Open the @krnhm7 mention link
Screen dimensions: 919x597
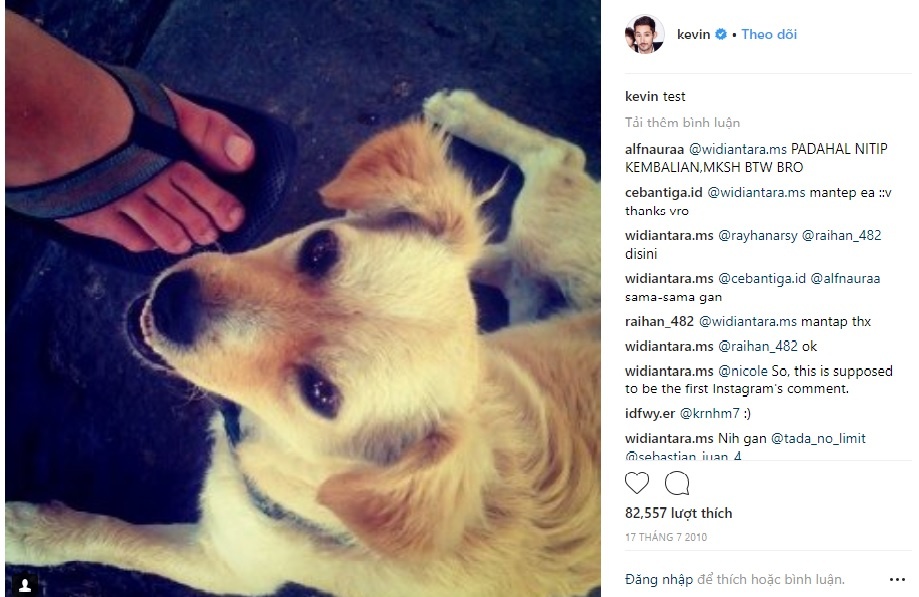pyautogui.click(x=709, y=414)
